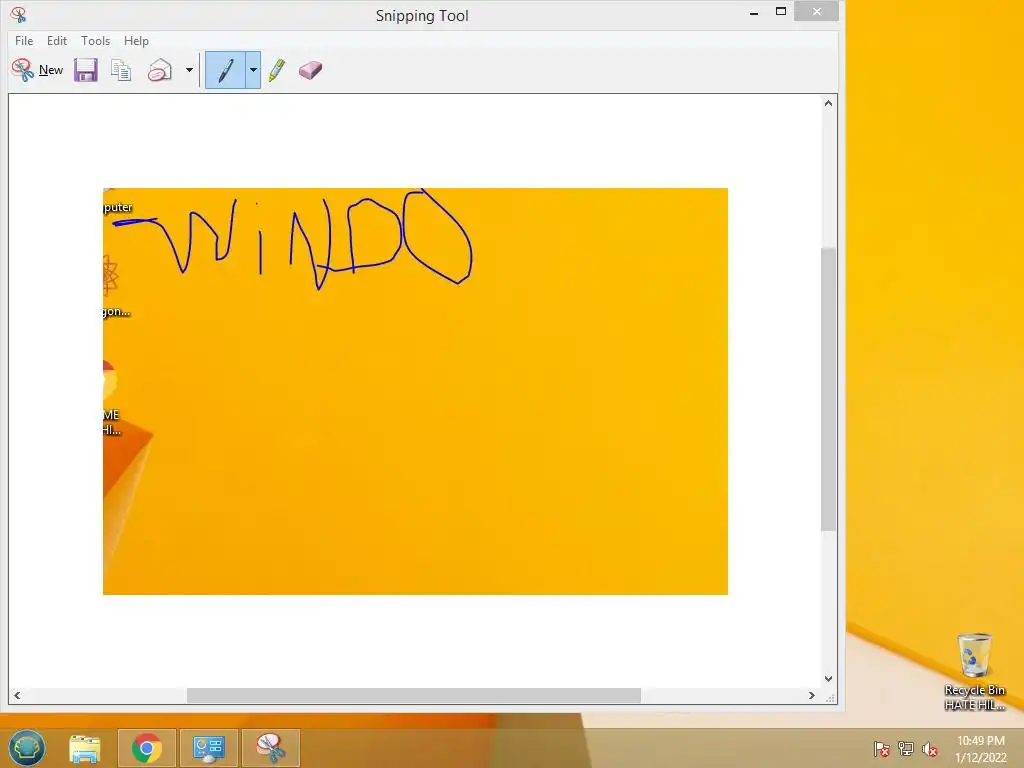The height and width of the screenshot is (768, 1024).
Task: Open the Pen options dropdown arrow
Action: point(253,70)
